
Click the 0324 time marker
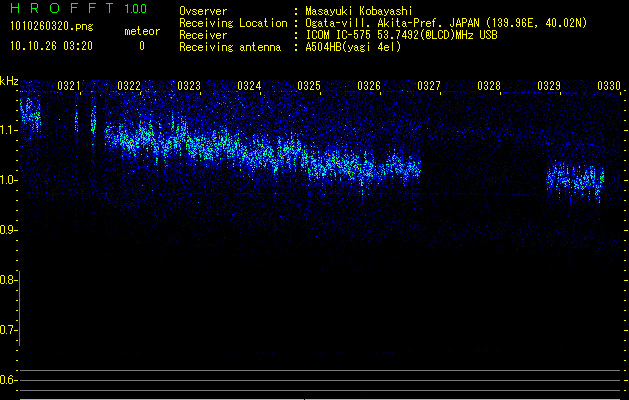(x=249, y=86)
